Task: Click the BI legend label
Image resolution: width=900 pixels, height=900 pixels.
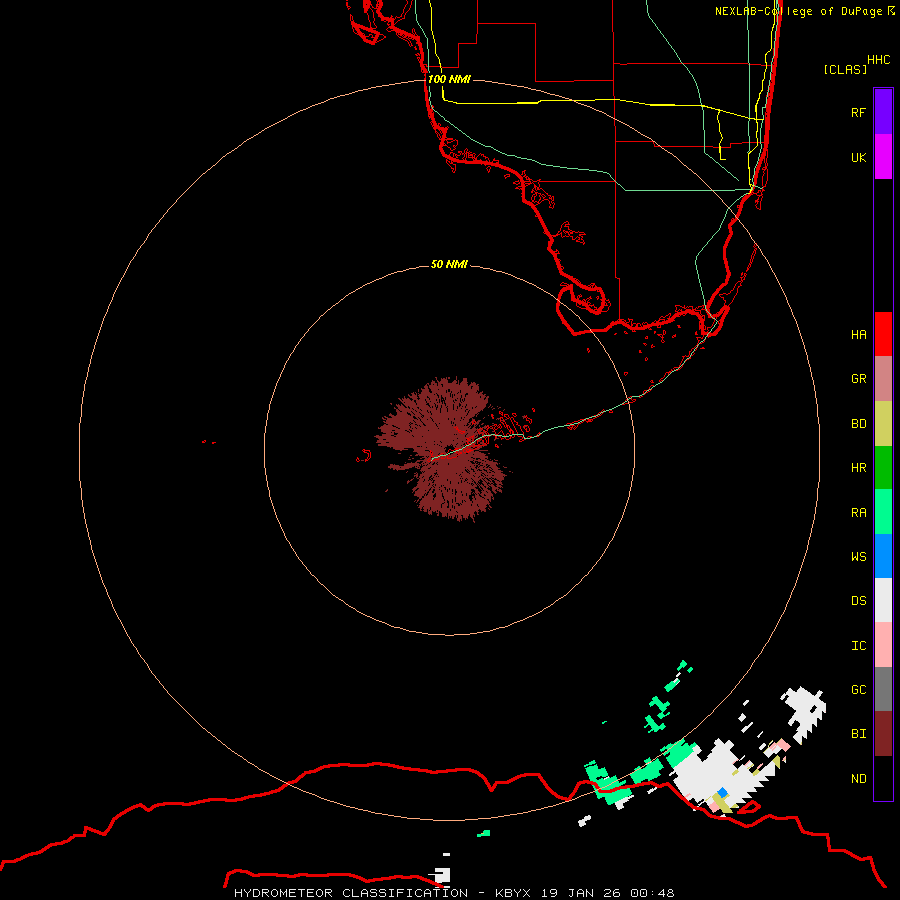Action: coord(858,734)
